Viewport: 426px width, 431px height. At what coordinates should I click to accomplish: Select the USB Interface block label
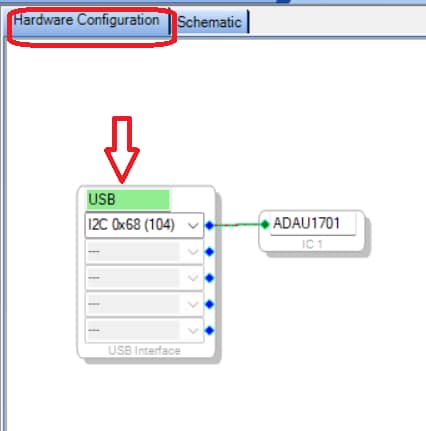click(144, 351)
